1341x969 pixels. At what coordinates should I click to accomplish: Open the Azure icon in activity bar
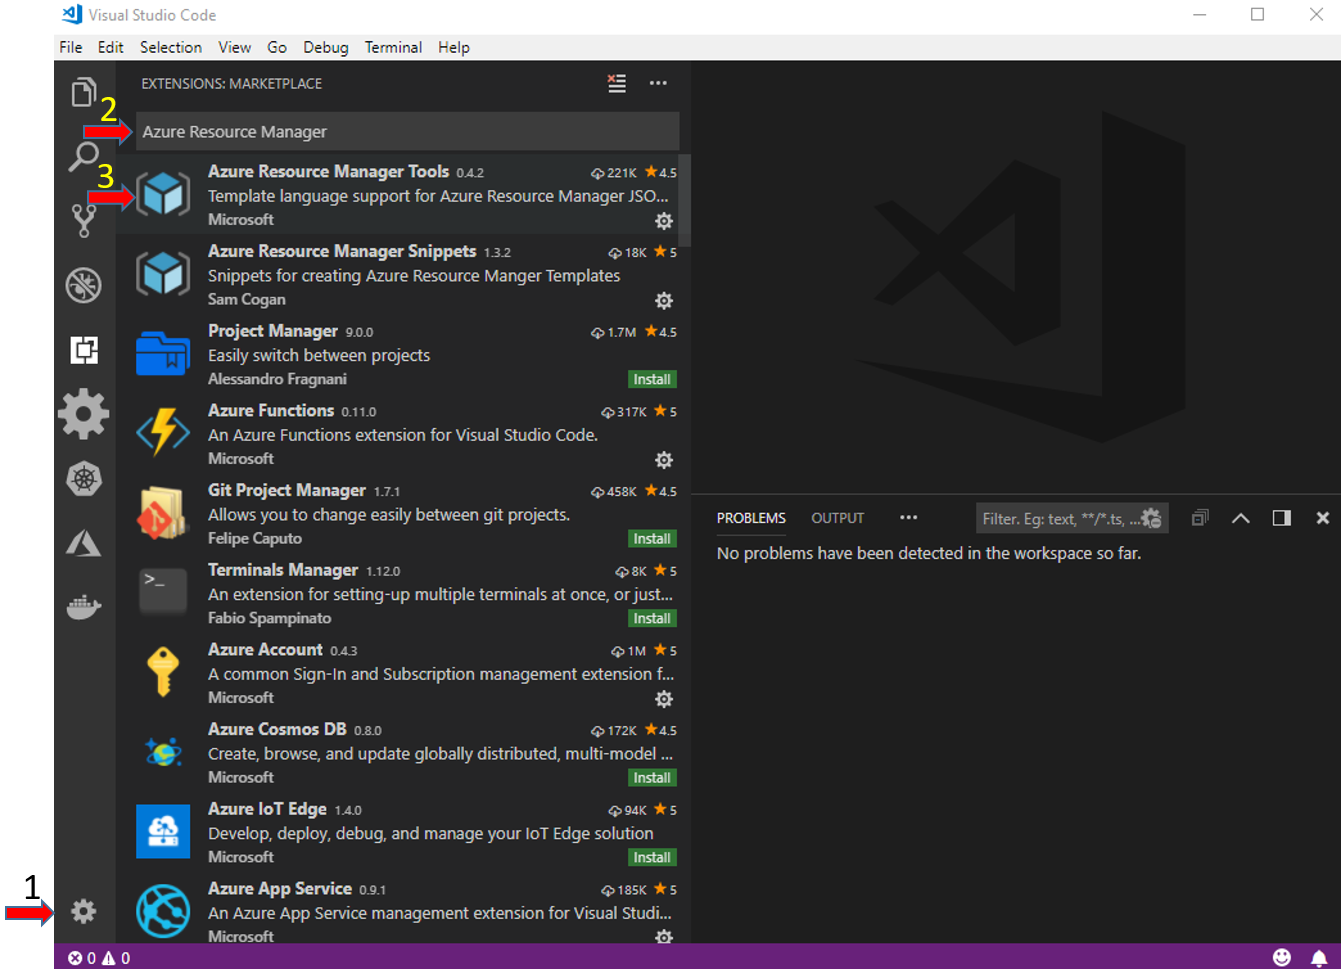[x=84, y=543]
